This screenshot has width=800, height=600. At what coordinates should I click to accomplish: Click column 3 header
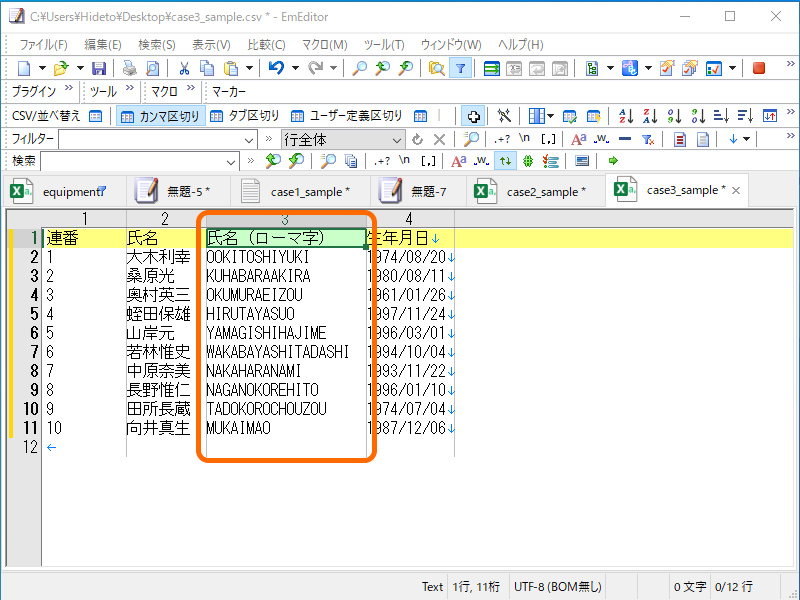point(285,219)
